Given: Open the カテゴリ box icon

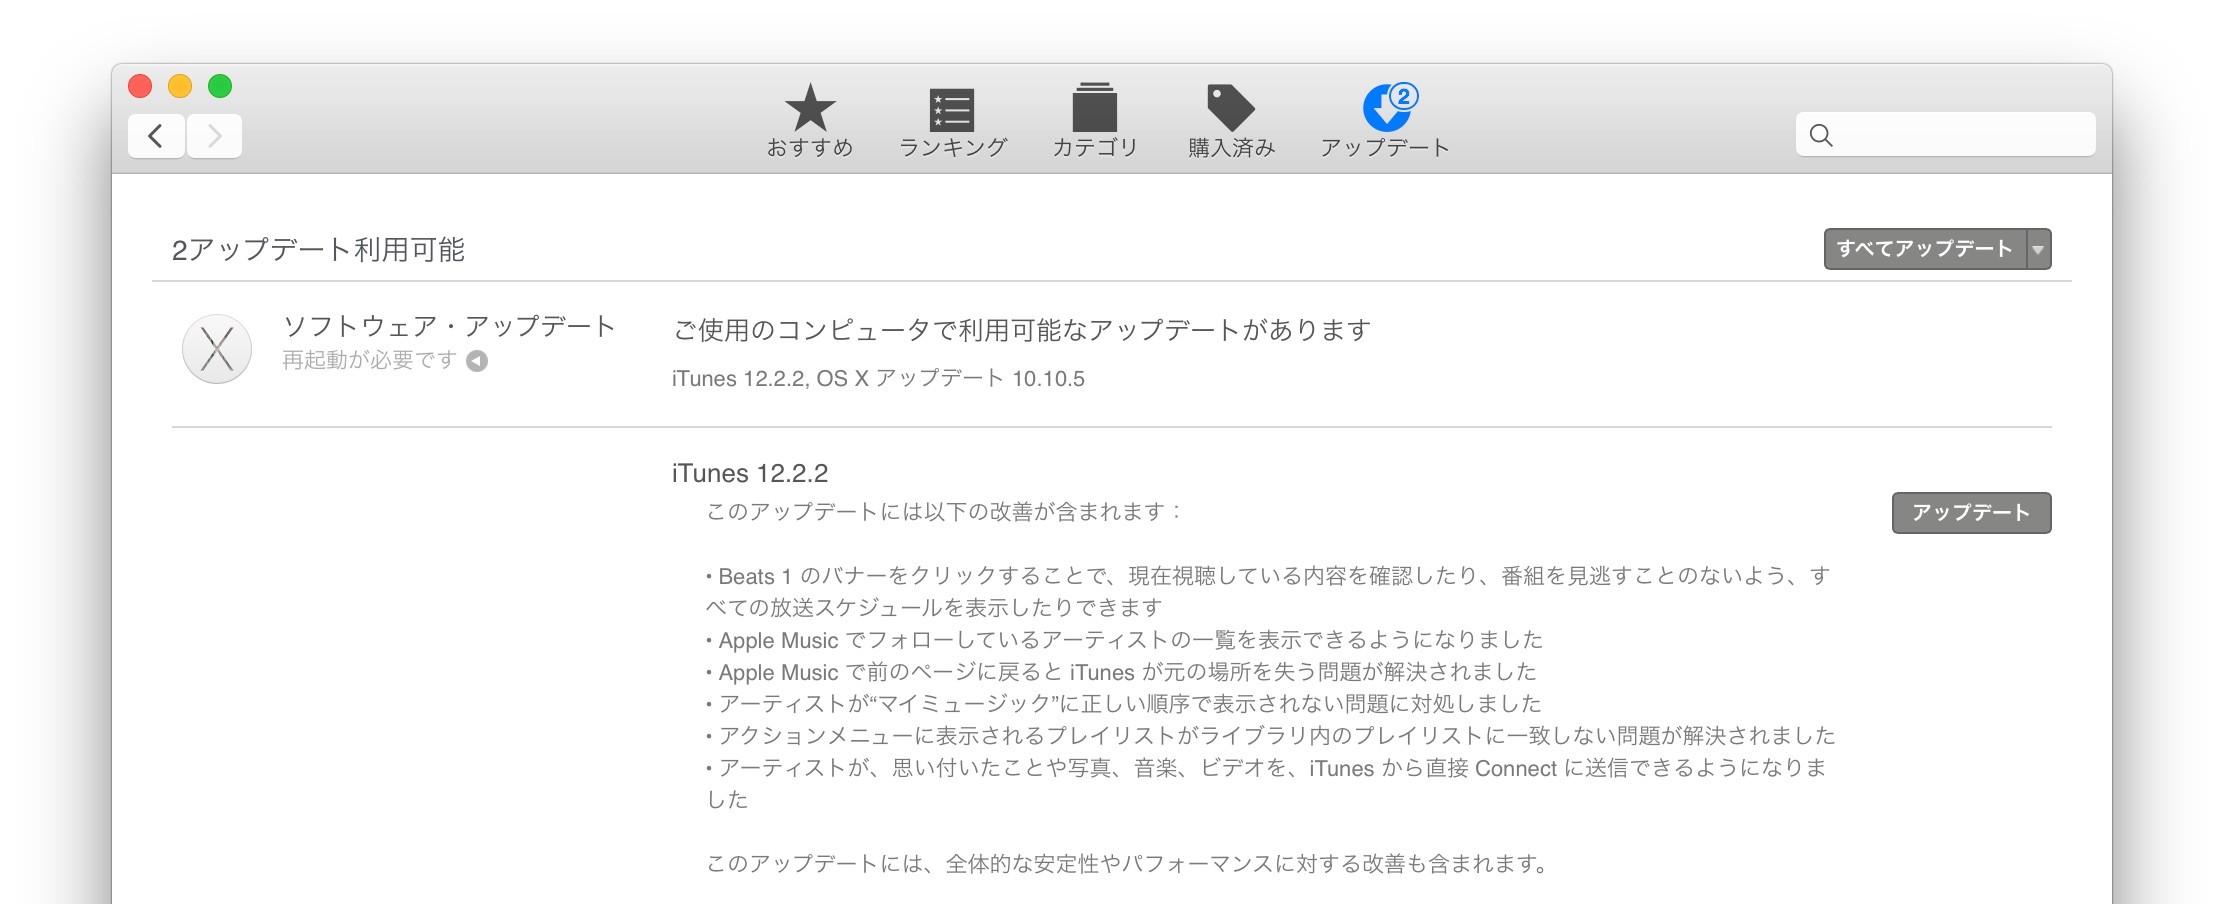Looking at the screenshot, I should (x=1095, y=107).
